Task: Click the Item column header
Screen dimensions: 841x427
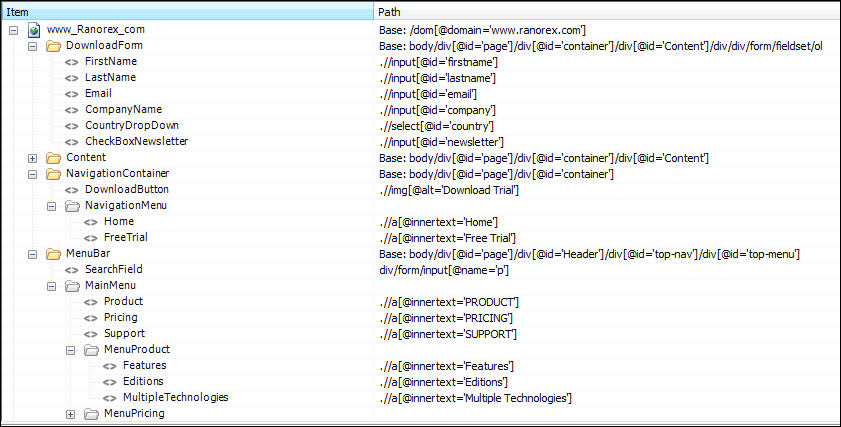Action: [187, 12]
